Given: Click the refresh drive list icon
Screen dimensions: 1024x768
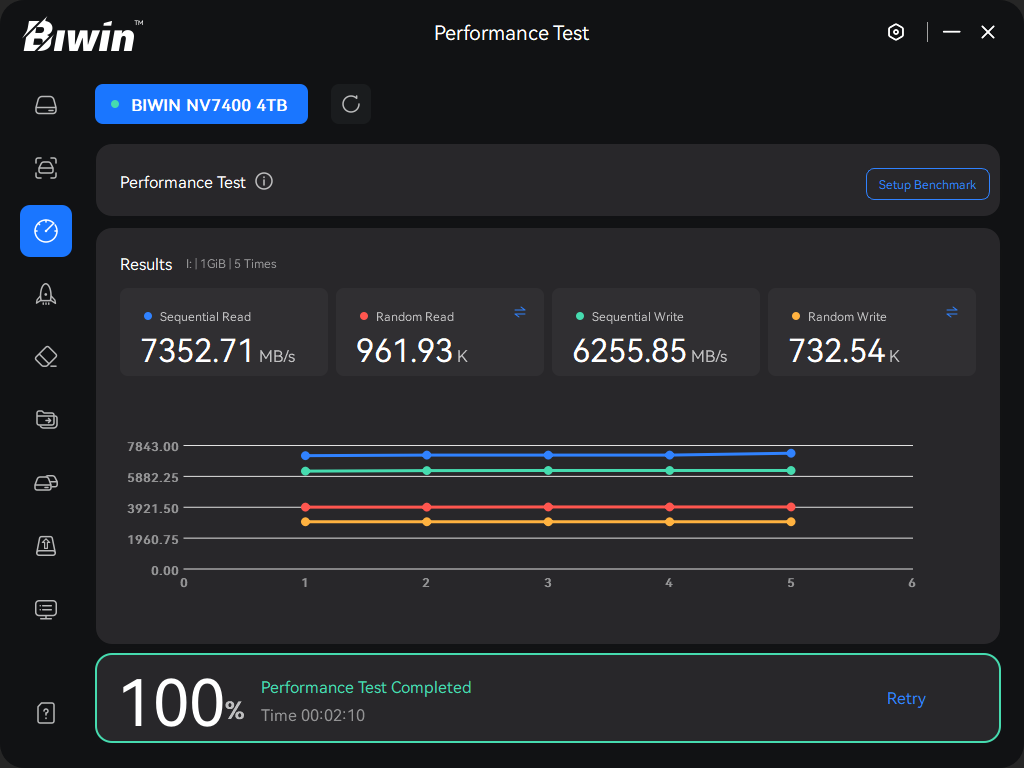Looking at the screenshot, I should 351,104.
